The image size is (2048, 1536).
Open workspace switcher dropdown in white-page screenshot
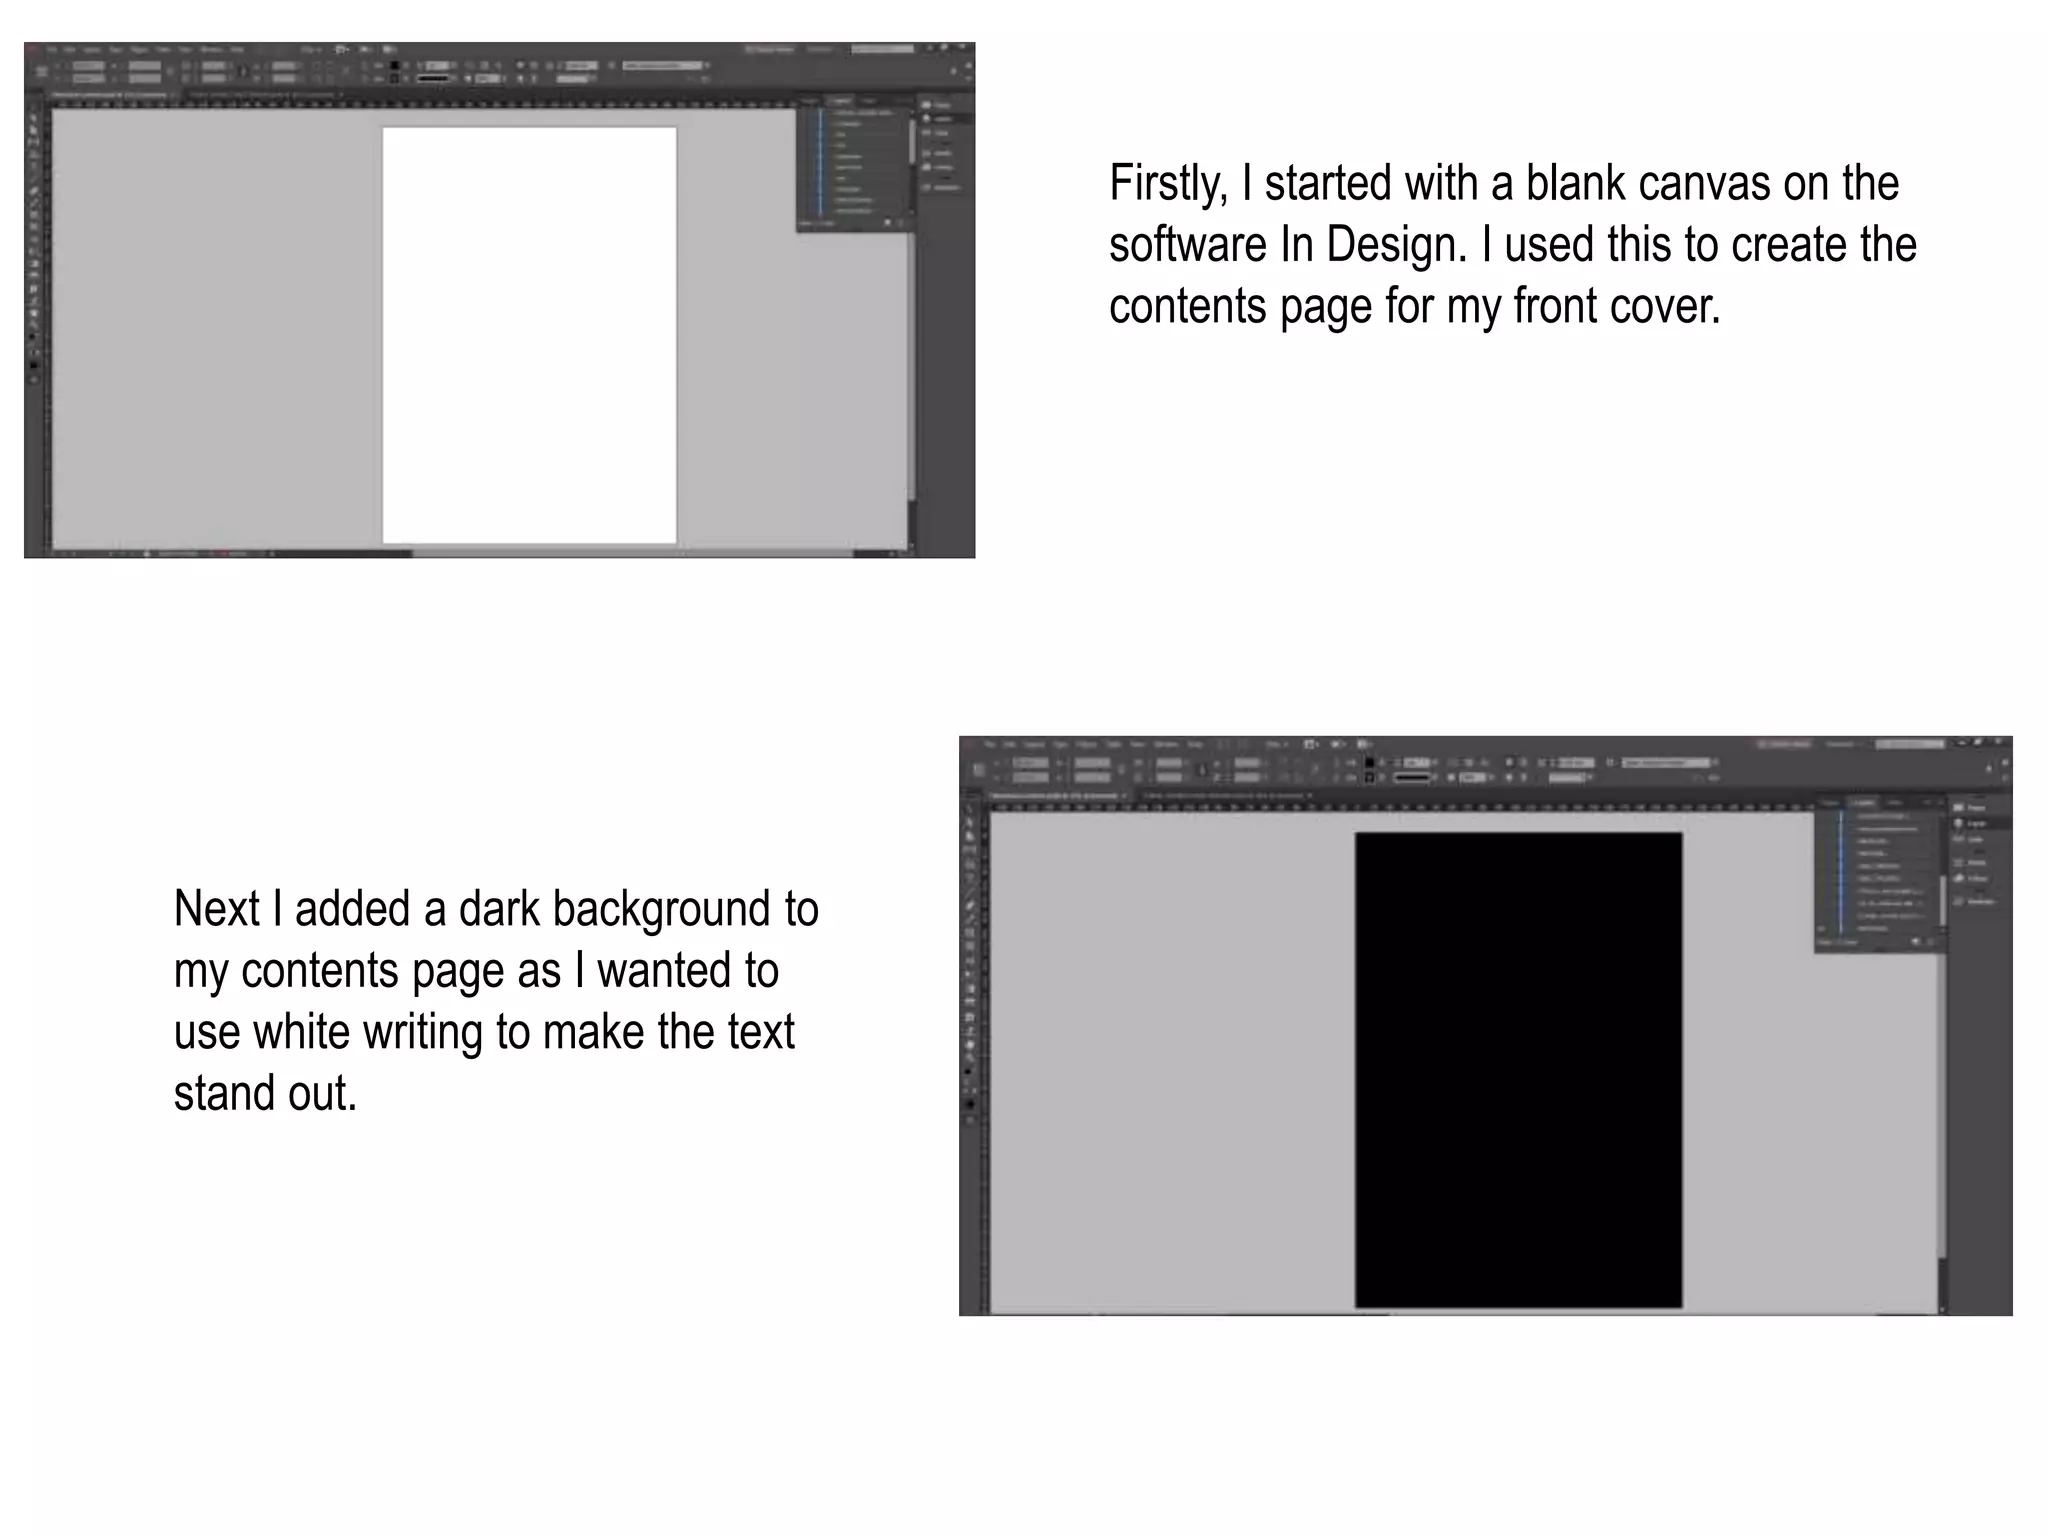click(820, 48)
